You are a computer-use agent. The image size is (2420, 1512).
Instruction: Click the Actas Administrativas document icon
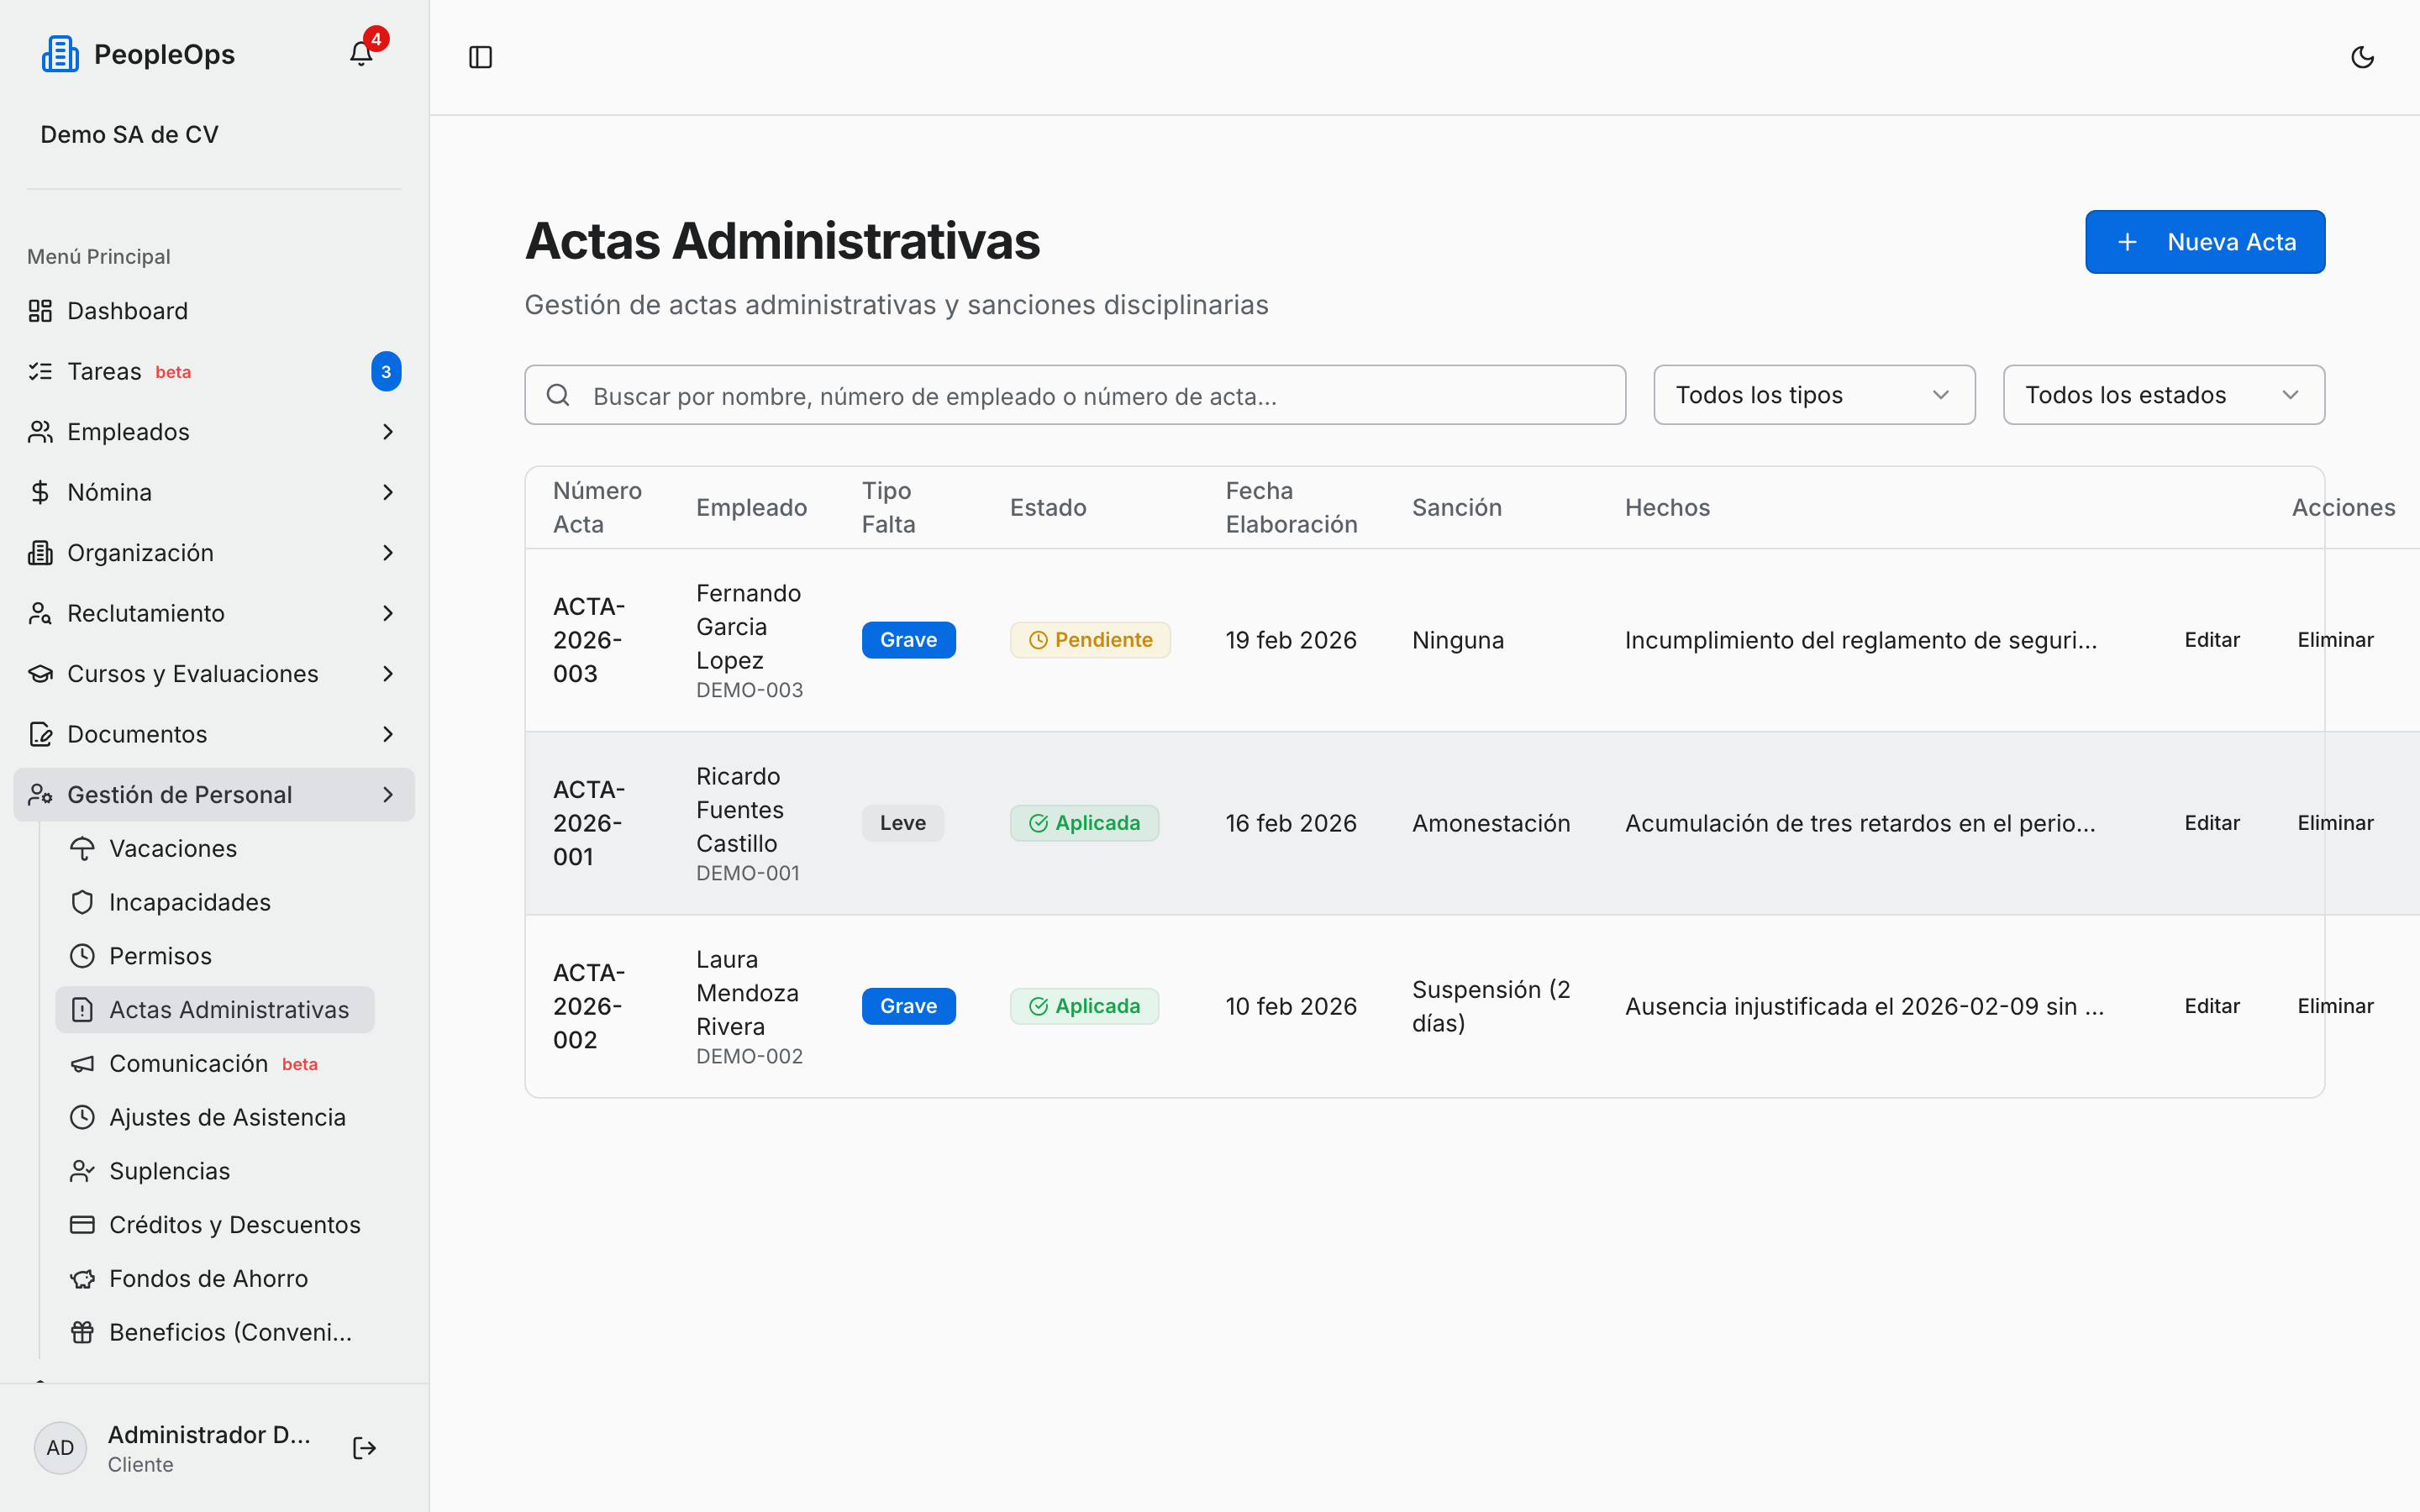[x=82, y=1010]
